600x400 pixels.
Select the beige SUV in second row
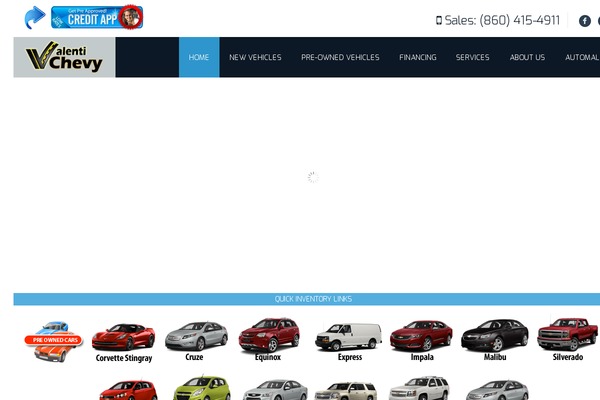coord(346,391)
